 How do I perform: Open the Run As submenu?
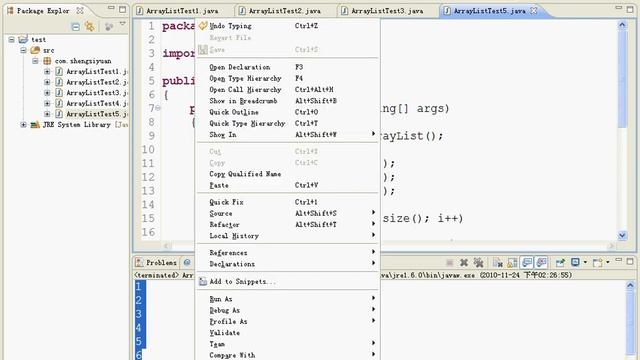[288, 299]
